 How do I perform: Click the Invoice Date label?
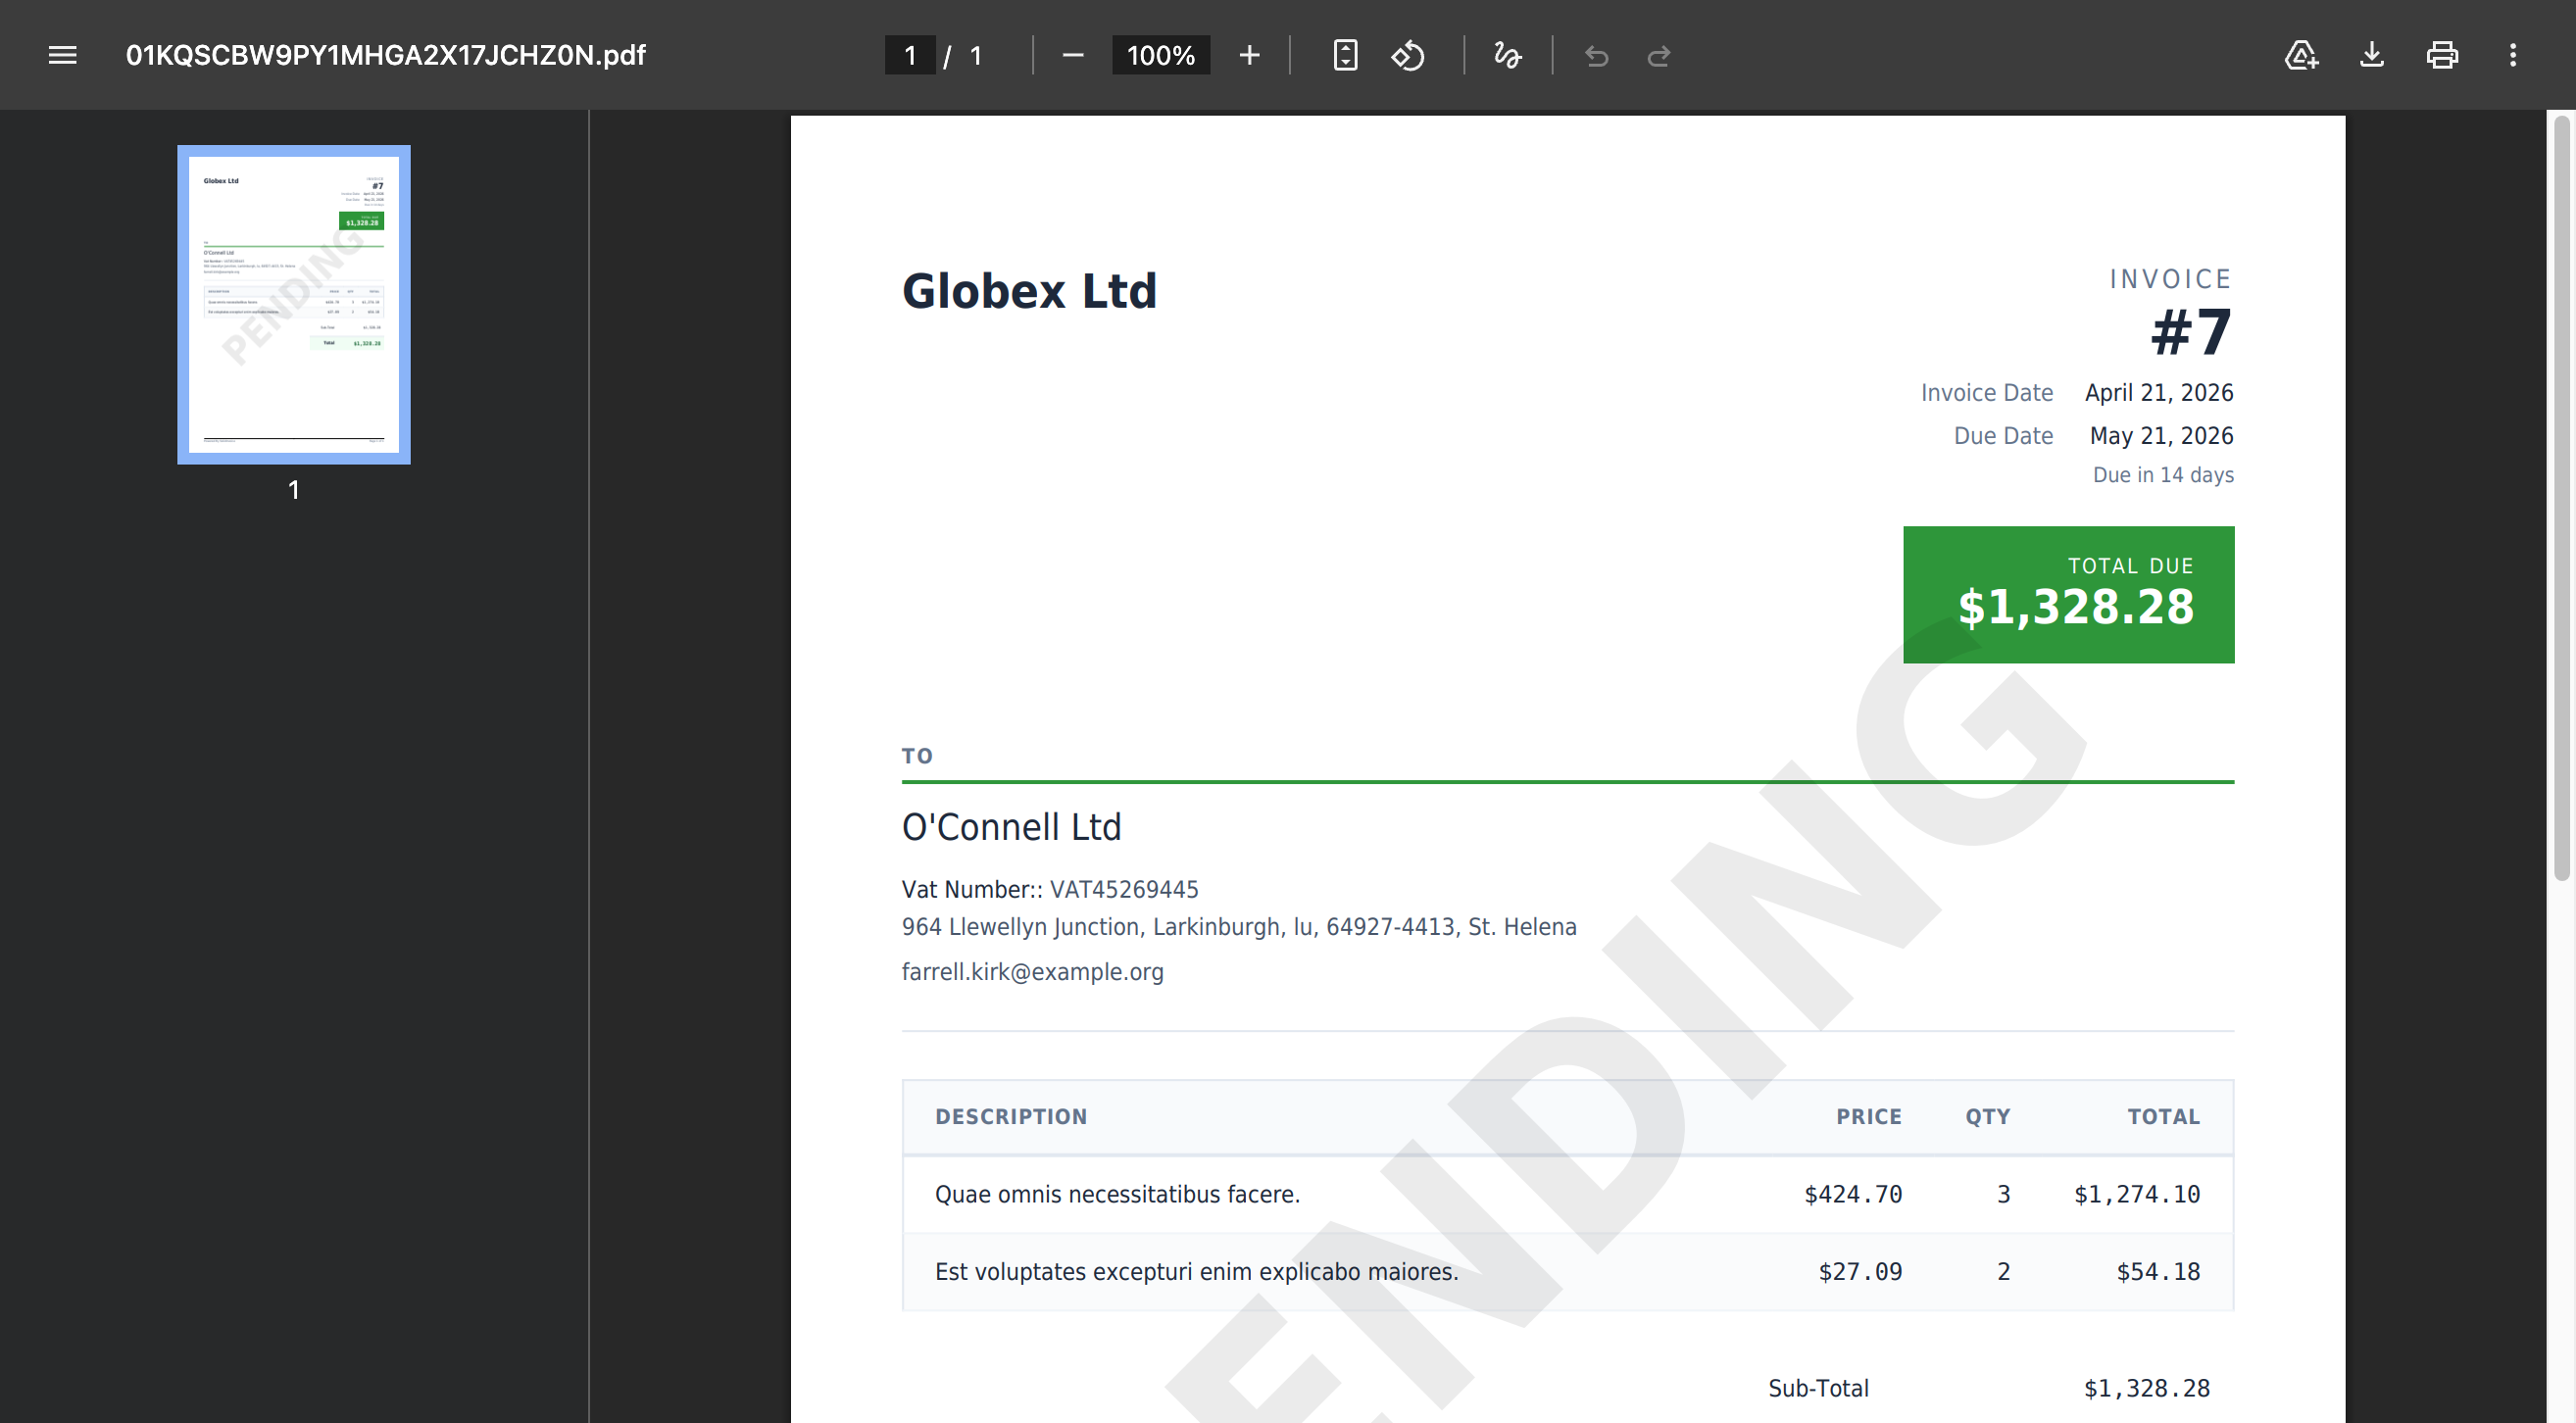pyautogui.click(x=1987, y=393)
